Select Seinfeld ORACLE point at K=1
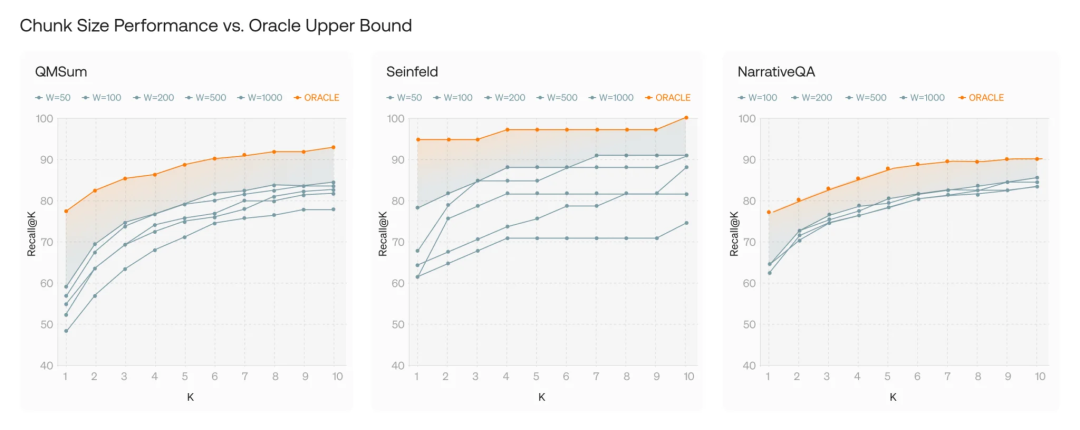1080x430 pixels. (417, 139)
